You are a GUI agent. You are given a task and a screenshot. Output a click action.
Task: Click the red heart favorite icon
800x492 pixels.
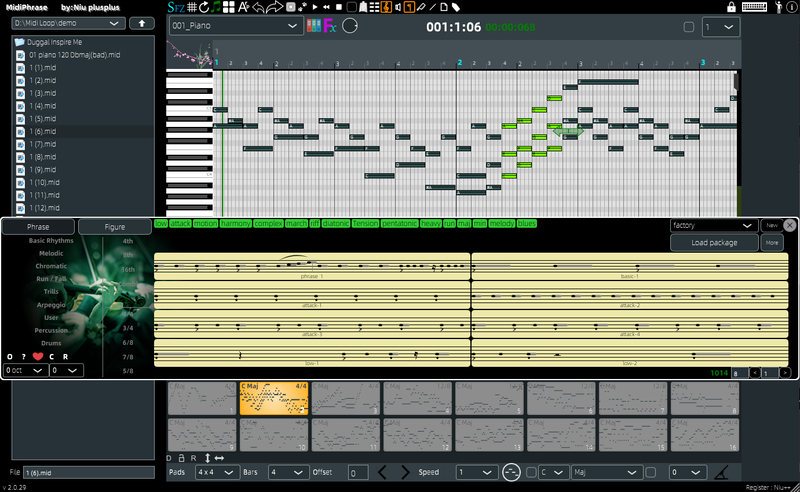click(x=38, y=356)
